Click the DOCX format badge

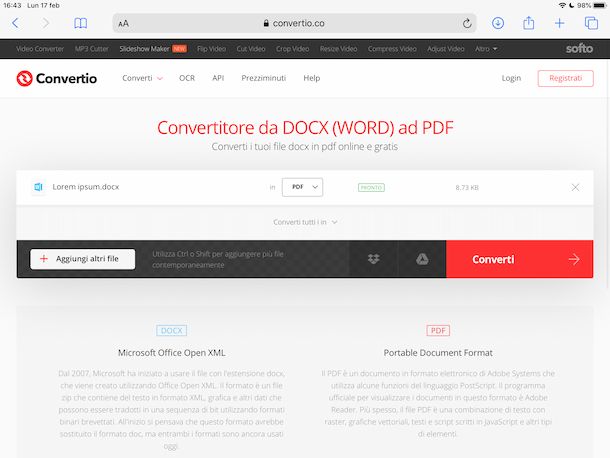point(172,330)
